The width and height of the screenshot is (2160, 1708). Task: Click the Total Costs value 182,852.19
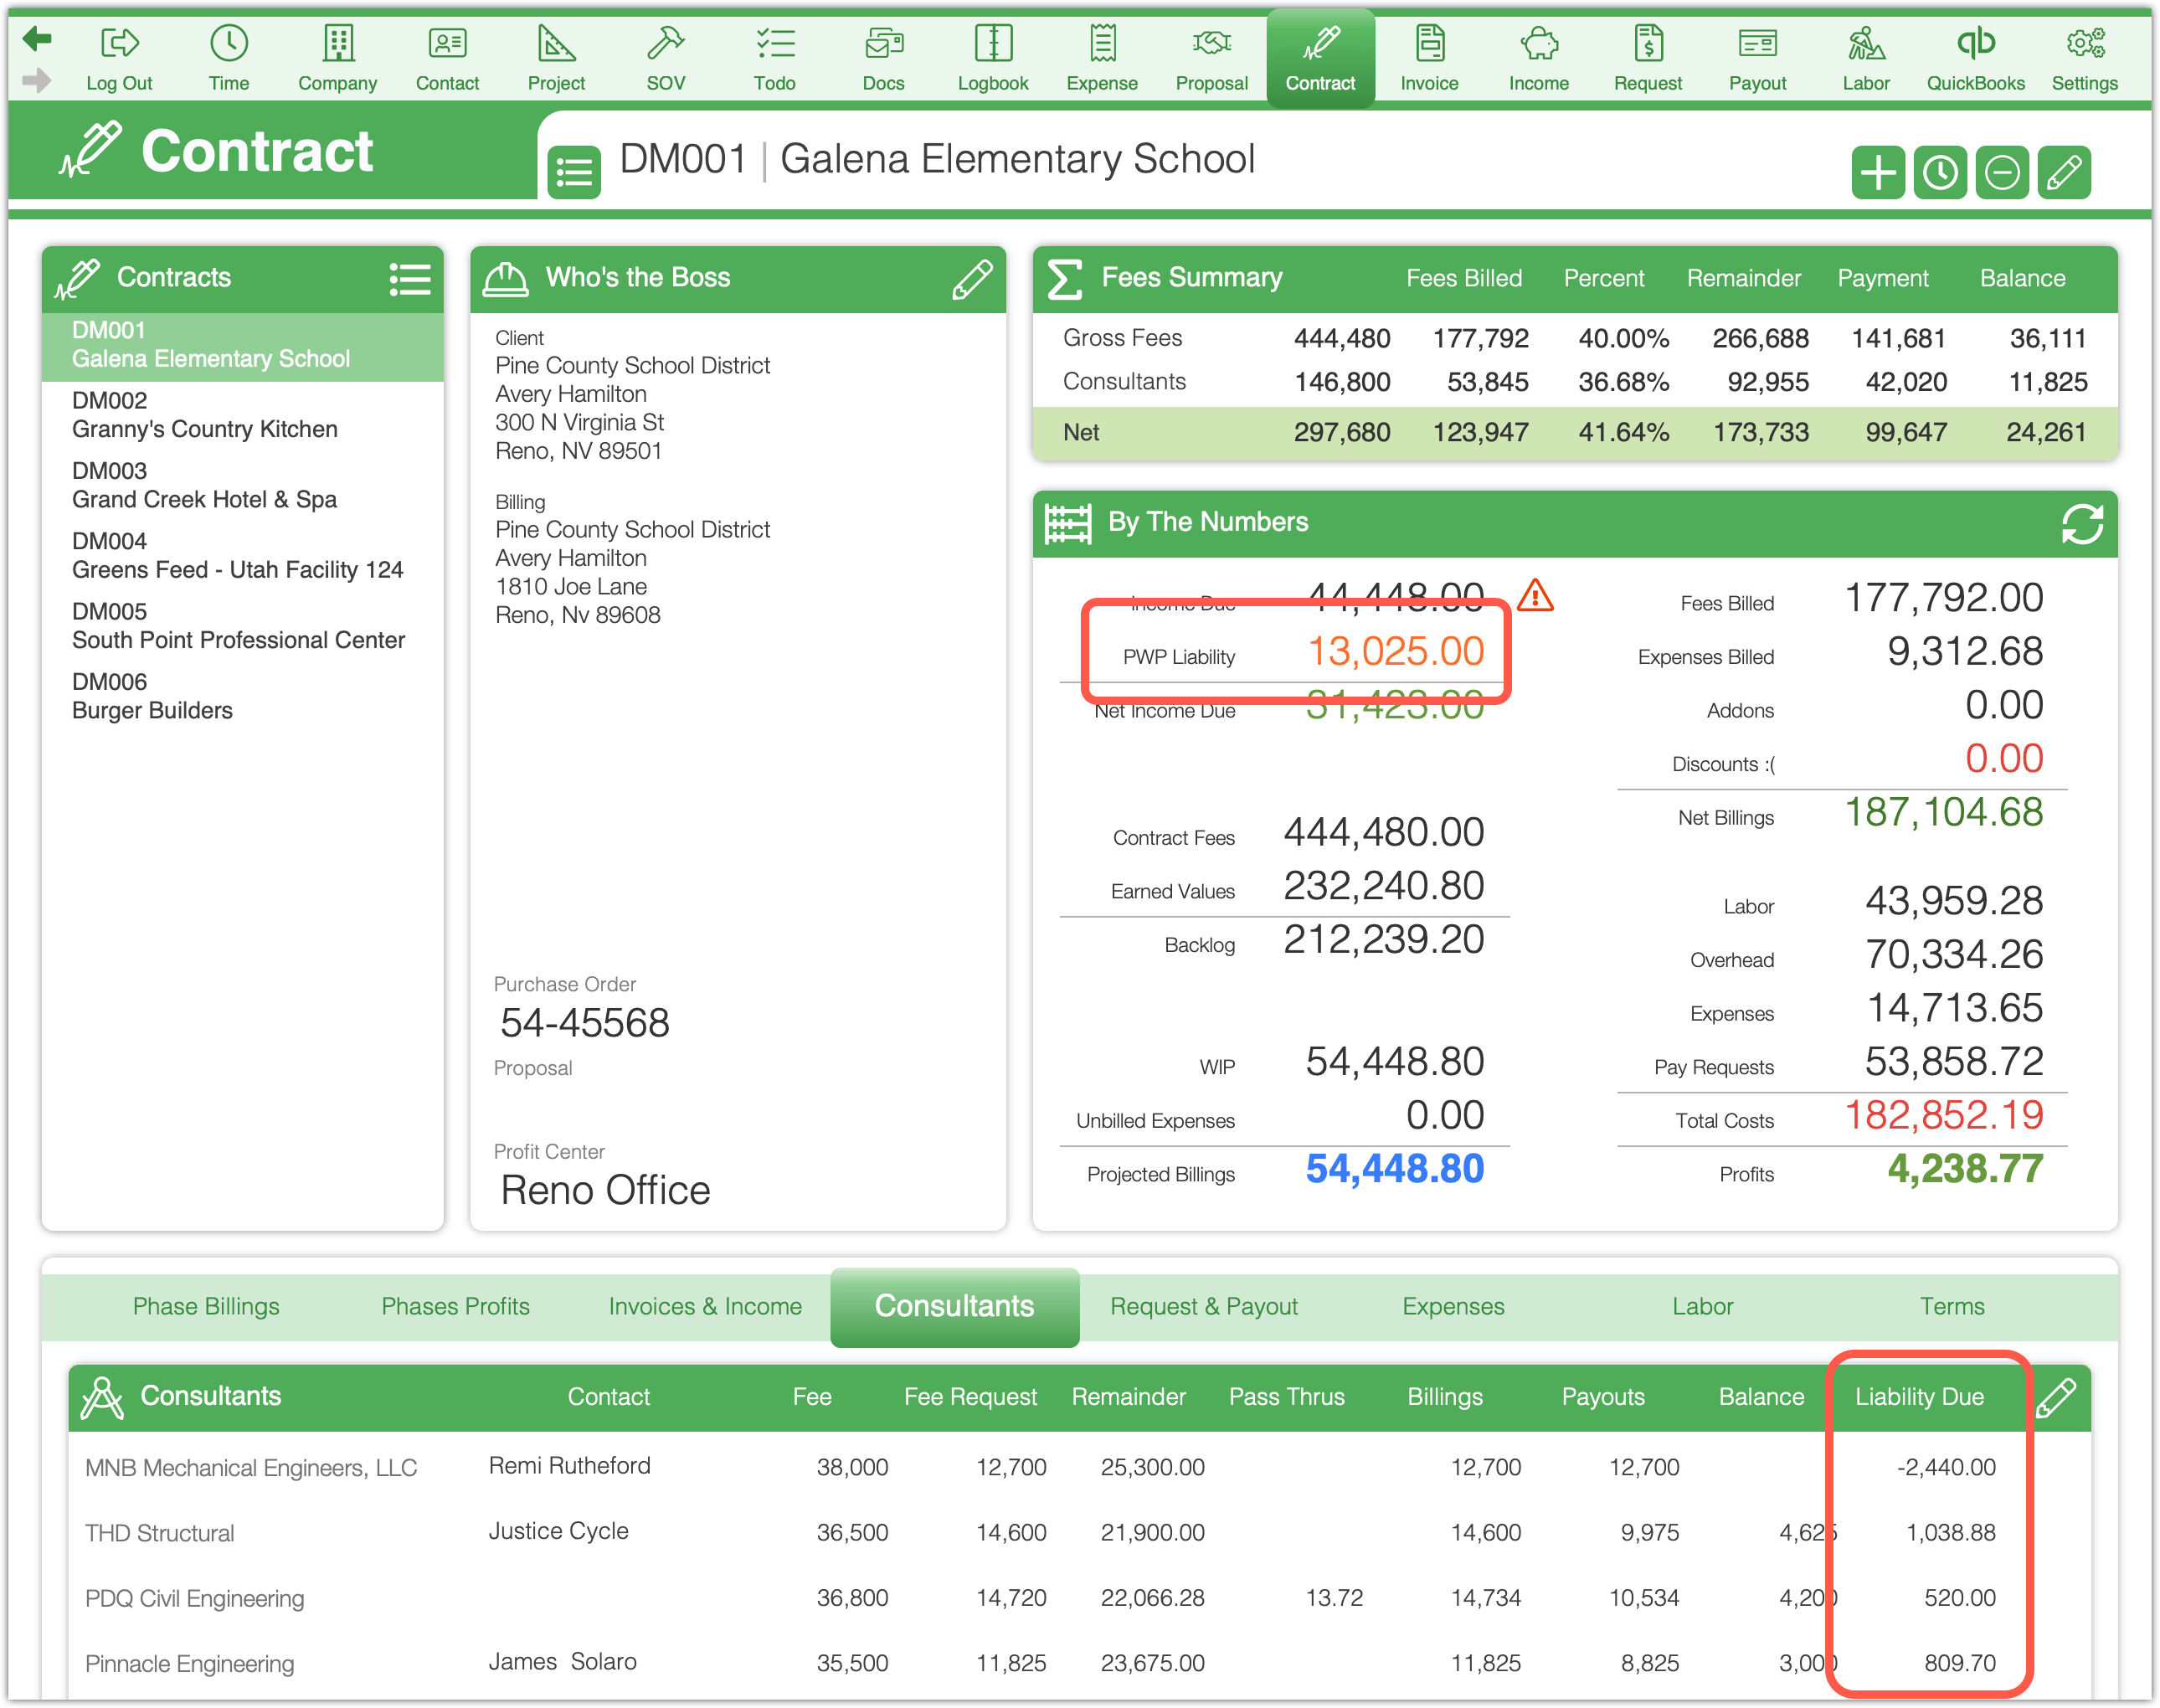(x=1944, y=1115)
